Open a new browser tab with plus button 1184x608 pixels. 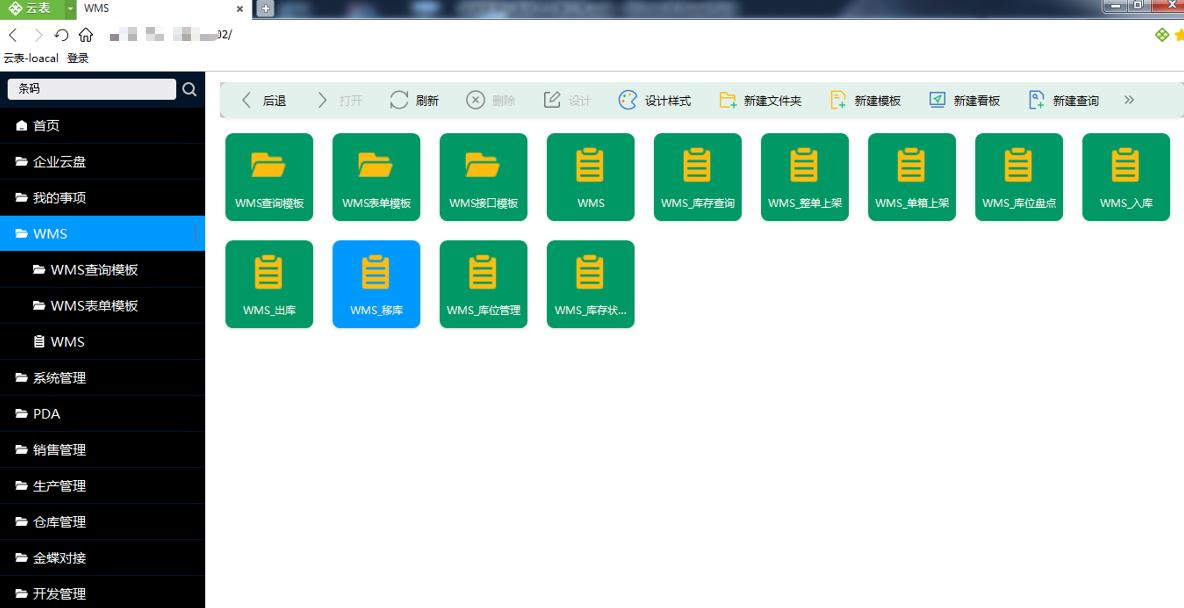click(265, 8)
